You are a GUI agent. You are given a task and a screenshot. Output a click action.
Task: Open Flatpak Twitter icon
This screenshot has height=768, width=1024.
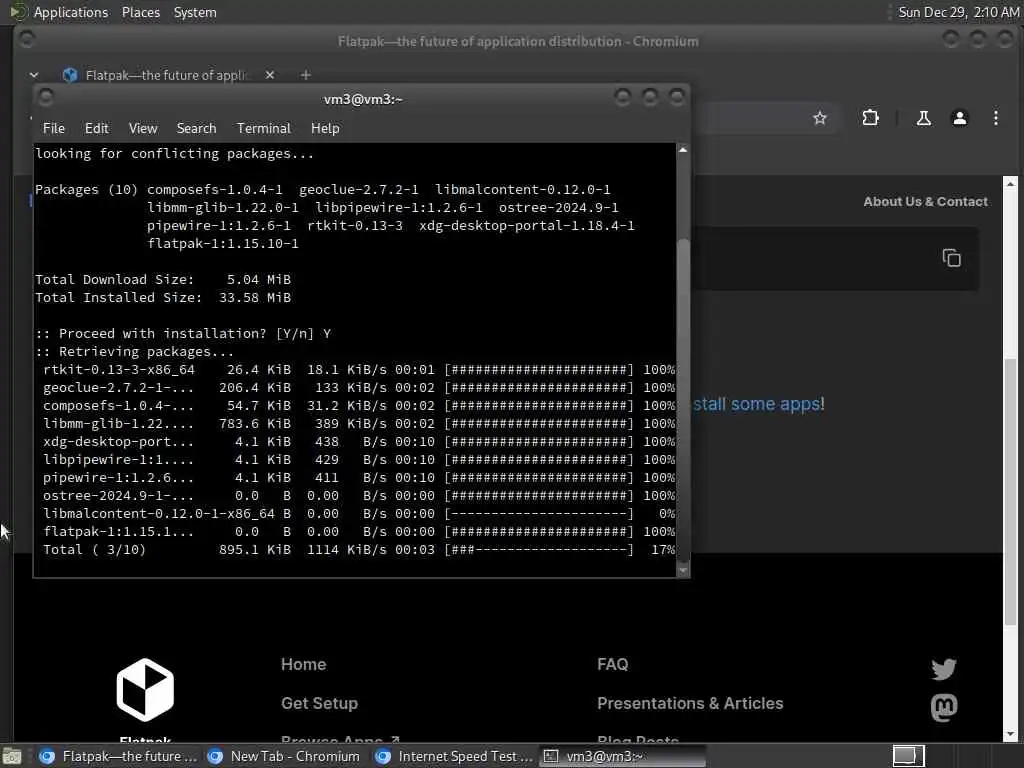coord(944,669)
